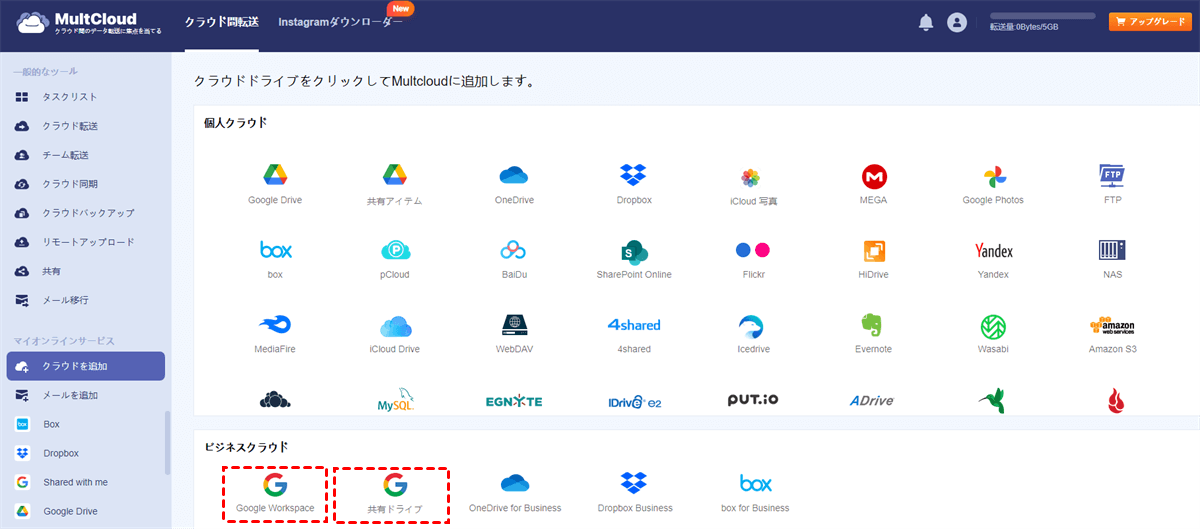The image size is (1200, 529).
Task: Select the put.io service
Action: tap(753, 400)
